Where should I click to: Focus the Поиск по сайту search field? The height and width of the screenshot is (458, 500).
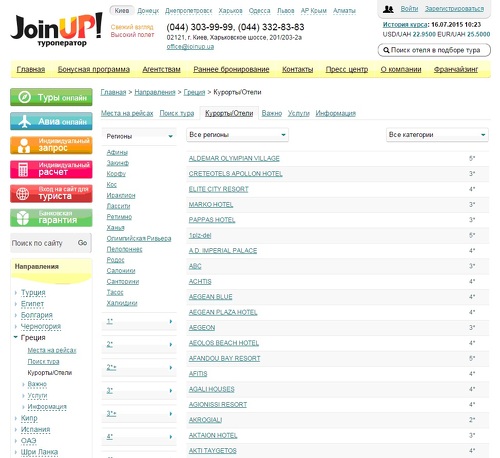click(43, 243)
